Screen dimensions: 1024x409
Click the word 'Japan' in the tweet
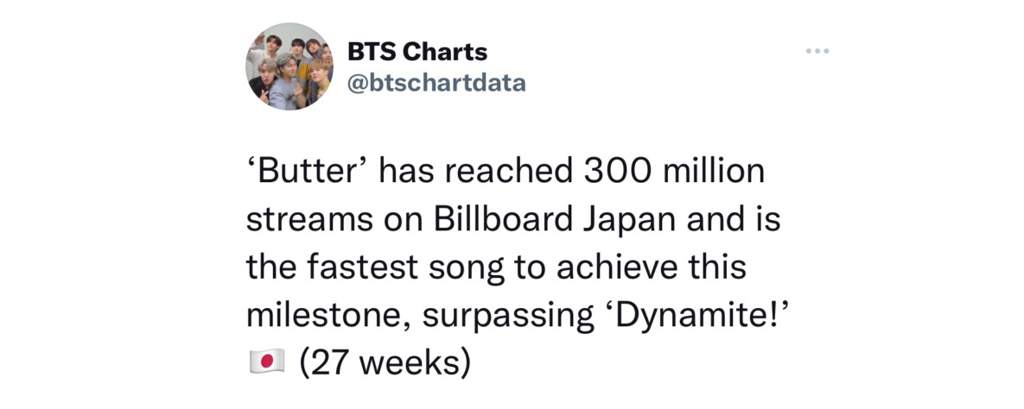tap(624, 222)
